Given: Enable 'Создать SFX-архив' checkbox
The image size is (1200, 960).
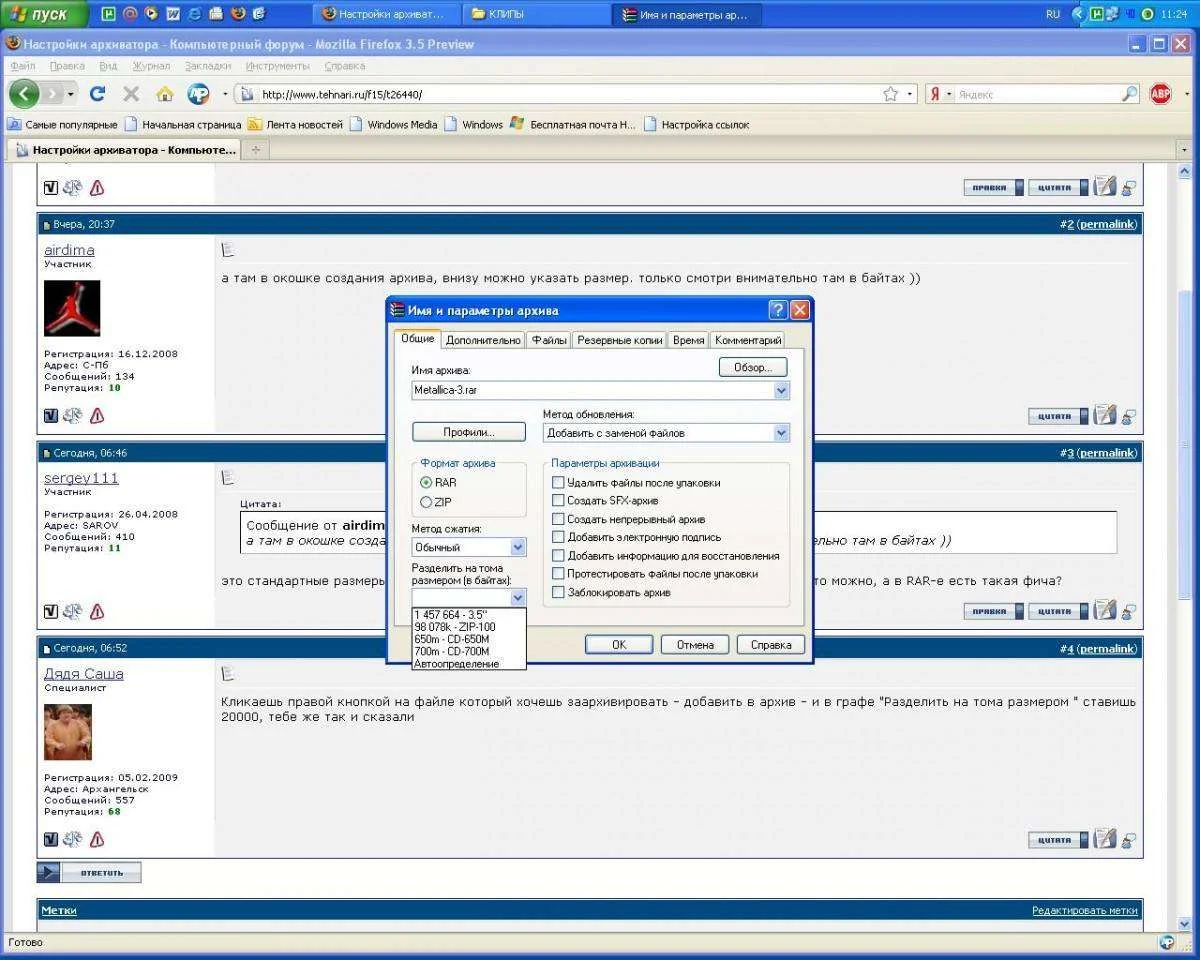Looking at the screenshot, I should click(x=558, y=501).
